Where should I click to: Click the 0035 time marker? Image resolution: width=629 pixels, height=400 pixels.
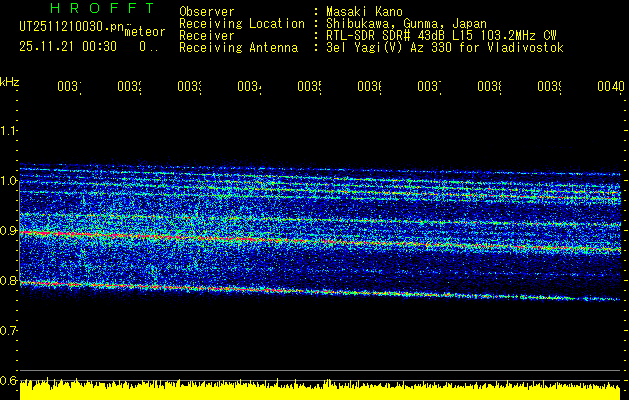click(x=309, y=86)
